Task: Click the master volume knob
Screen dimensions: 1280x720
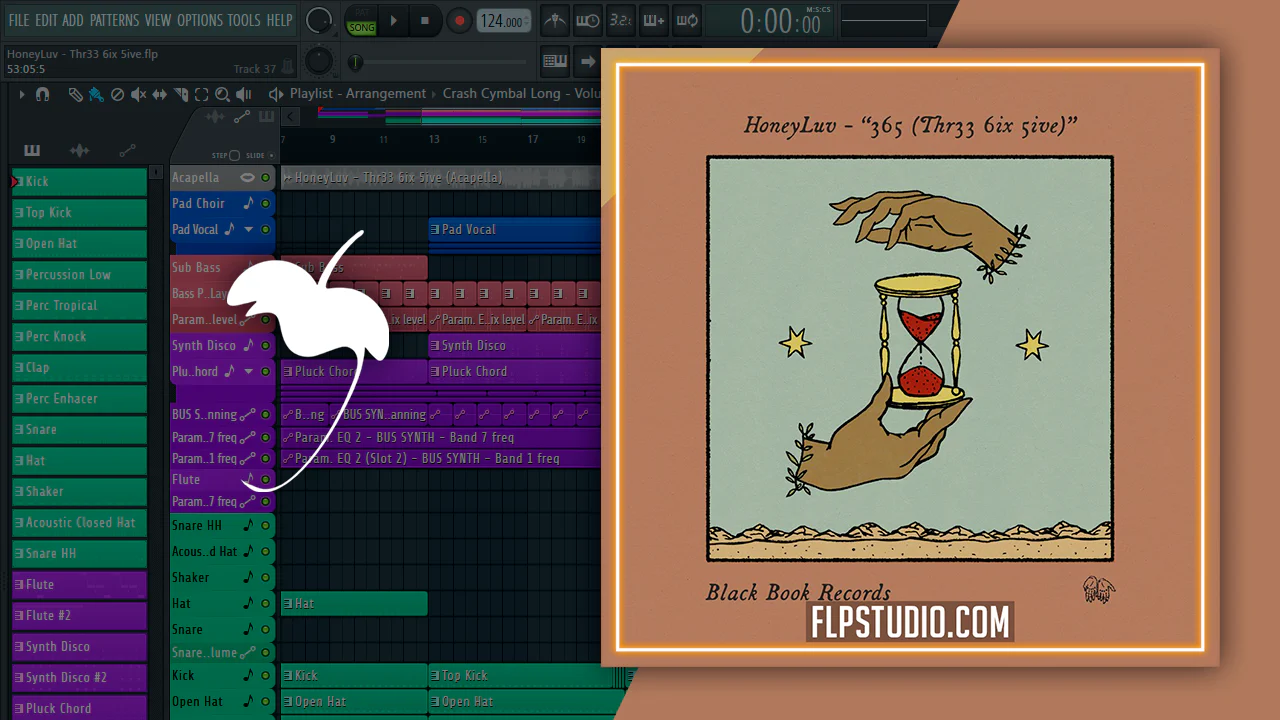Action: 319,20
